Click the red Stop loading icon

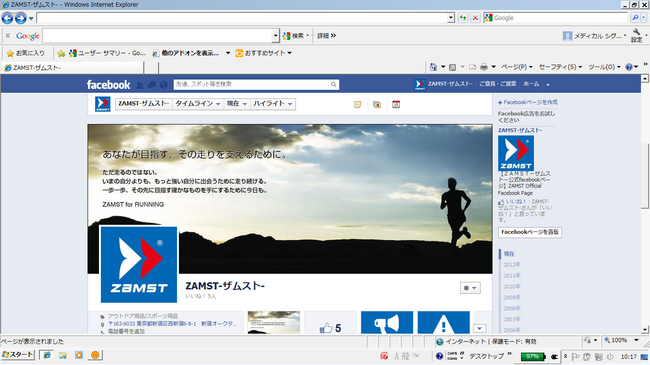pyautogui.click(x=475, y=18)
